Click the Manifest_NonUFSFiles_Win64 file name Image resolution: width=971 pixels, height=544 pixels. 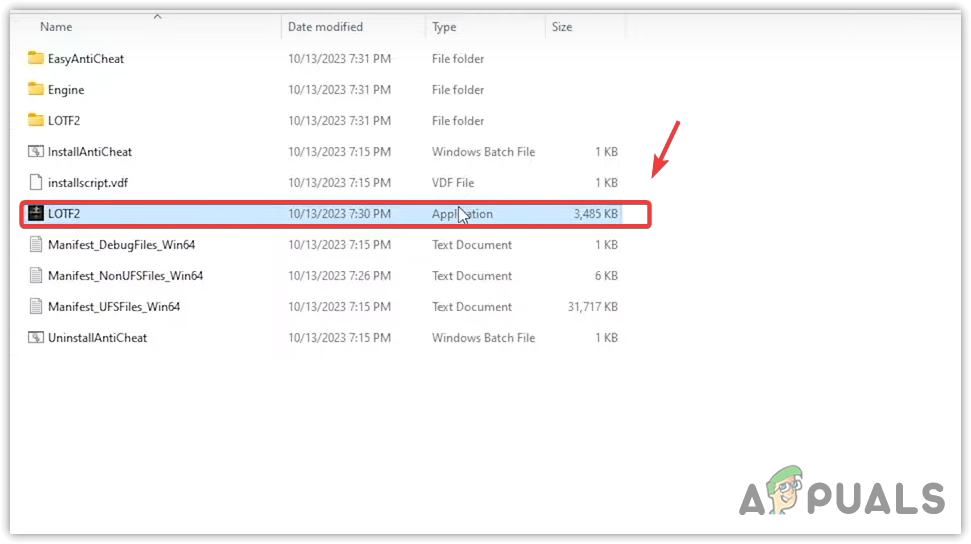click(x=125, y=276)
